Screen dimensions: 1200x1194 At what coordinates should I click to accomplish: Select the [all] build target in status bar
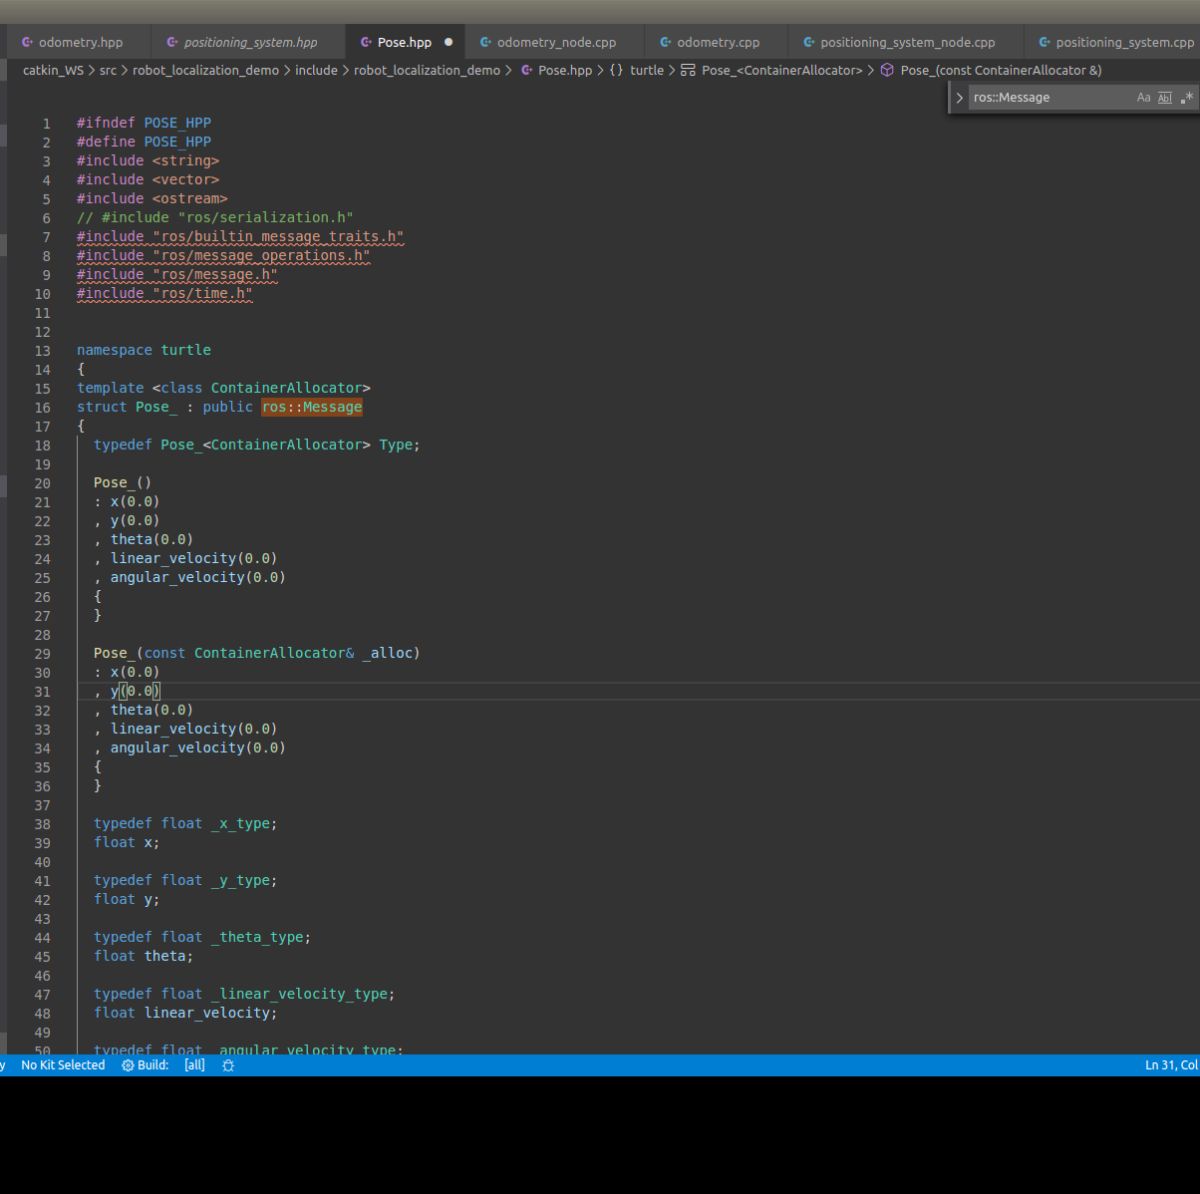pos(194,1065)
